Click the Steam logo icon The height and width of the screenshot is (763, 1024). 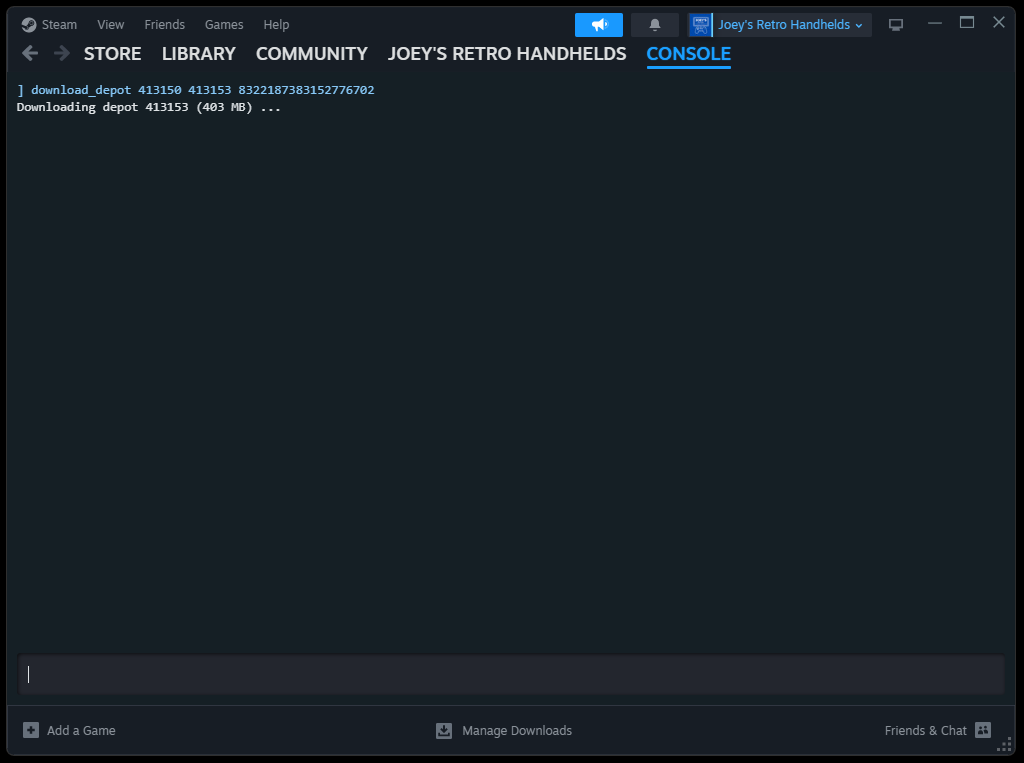tap(29, 25)
